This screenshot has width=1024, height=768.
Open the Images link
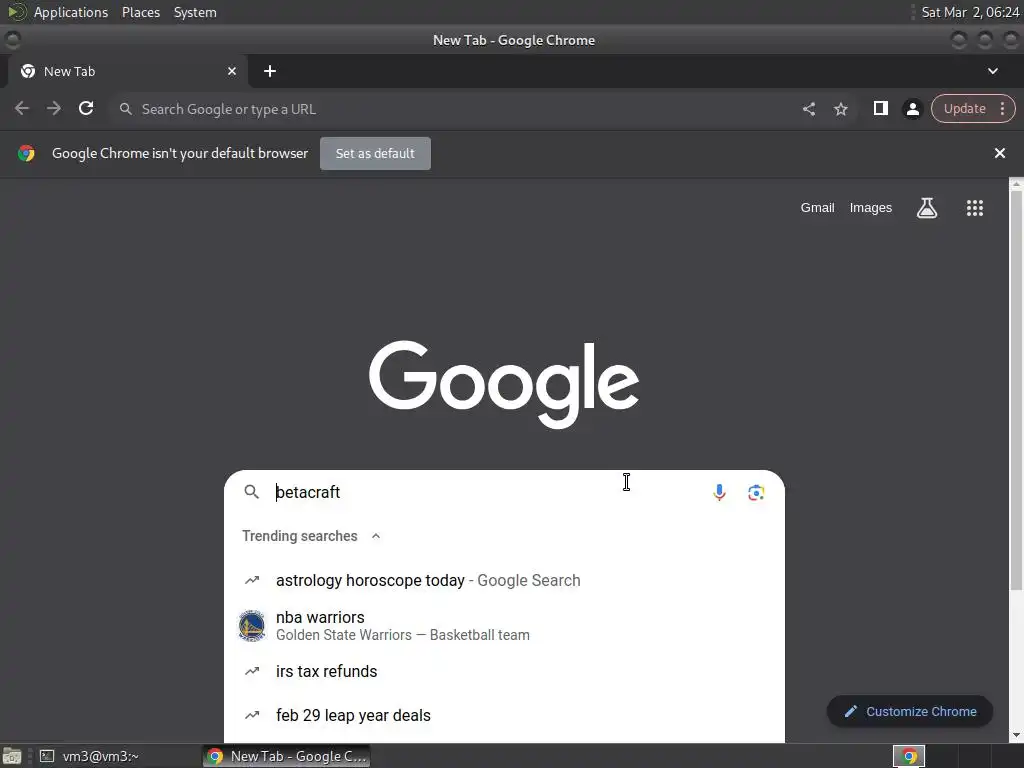(871, 208)
